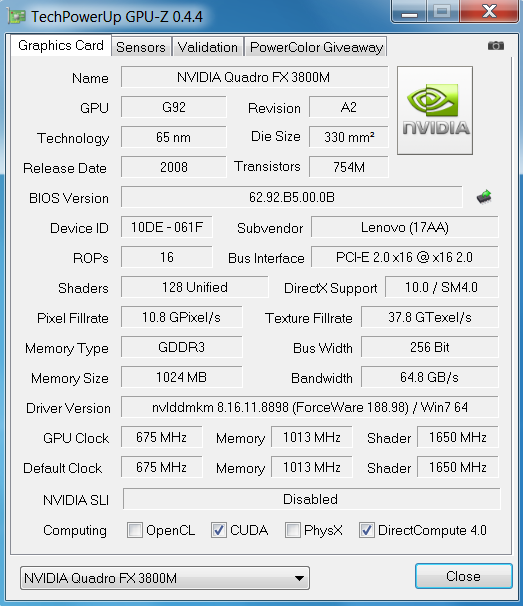The width and height of the screenshot is (523, 606).
Task: Click the Driver Version text field
Action: [x=310, y=407]
